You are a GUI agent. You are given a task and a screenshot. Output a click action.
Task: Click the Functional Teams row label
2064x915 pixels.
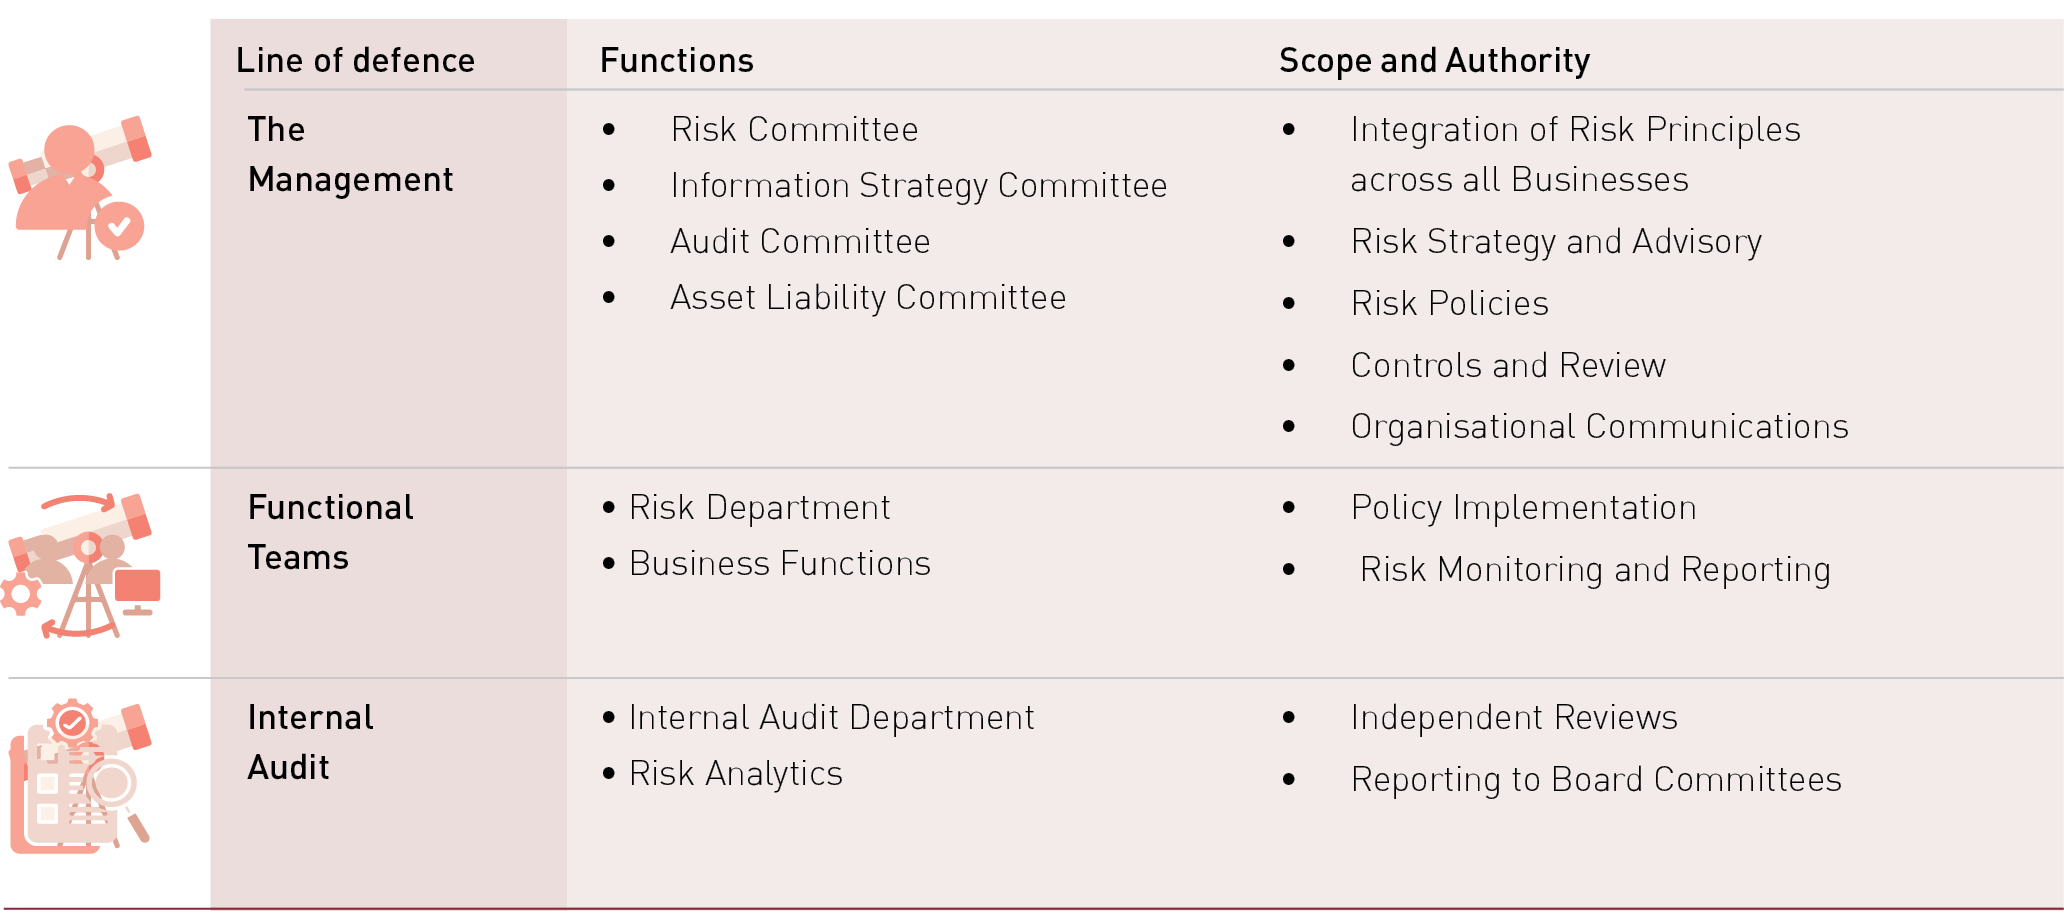330,532
